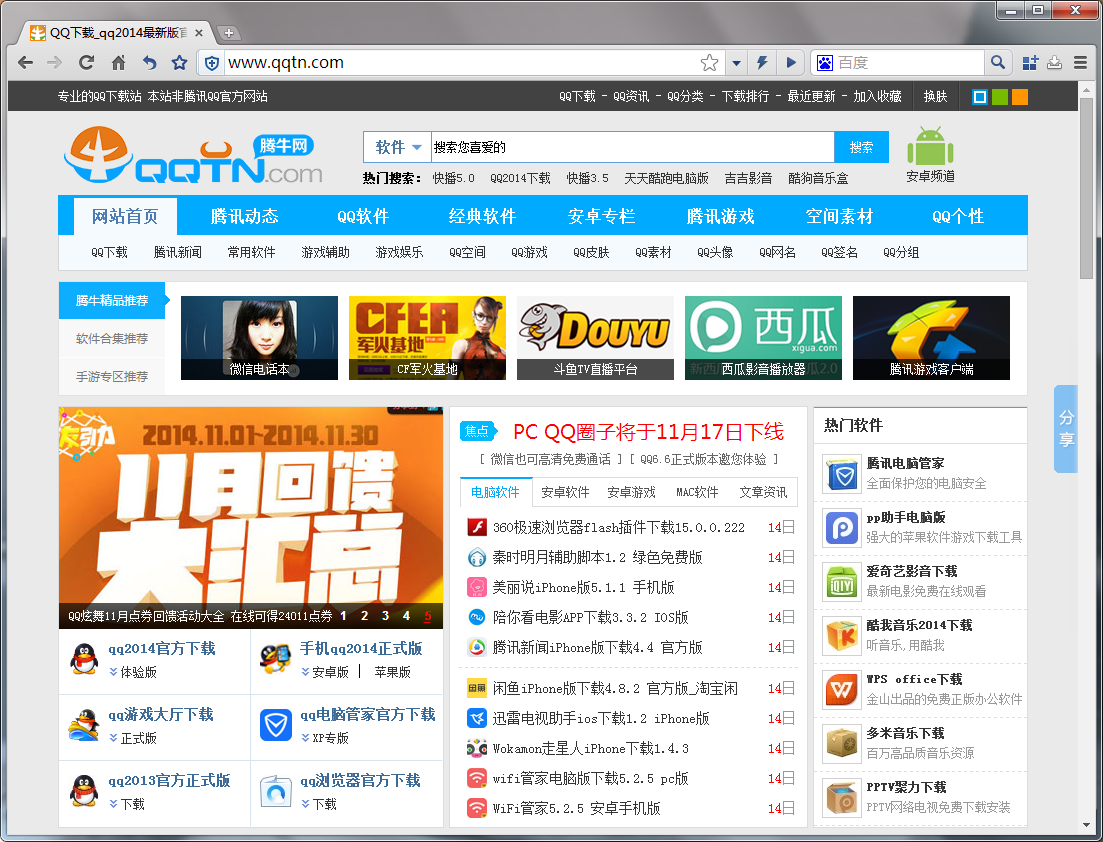Select the blue skin color swatch

point(979,96)
